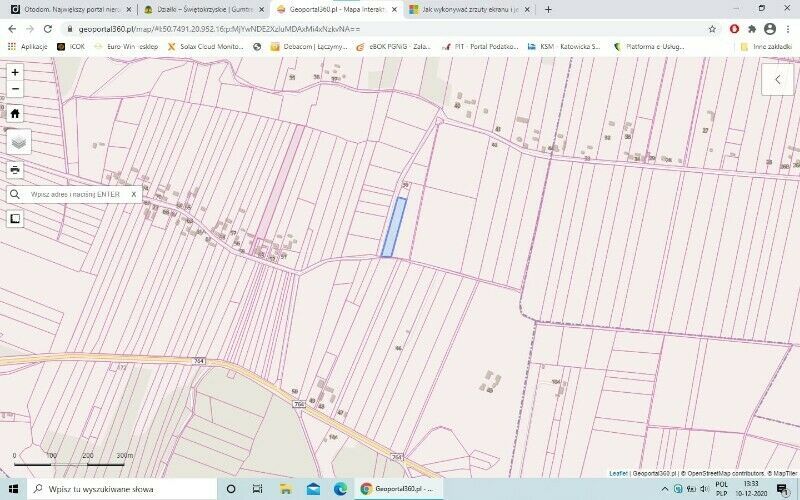Open Chrome extensions puzzle icon
The width and height of the screenshot is (800, 500).
point(752,29)
